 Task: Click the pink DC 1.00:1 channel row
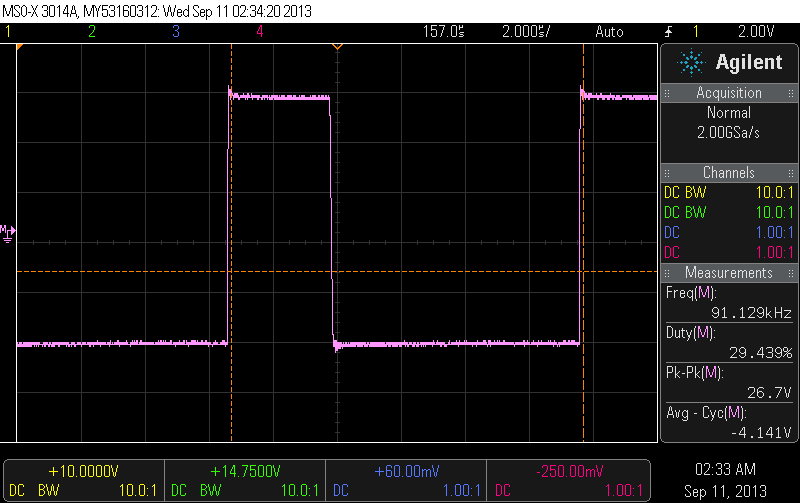(x=729, y=253)
